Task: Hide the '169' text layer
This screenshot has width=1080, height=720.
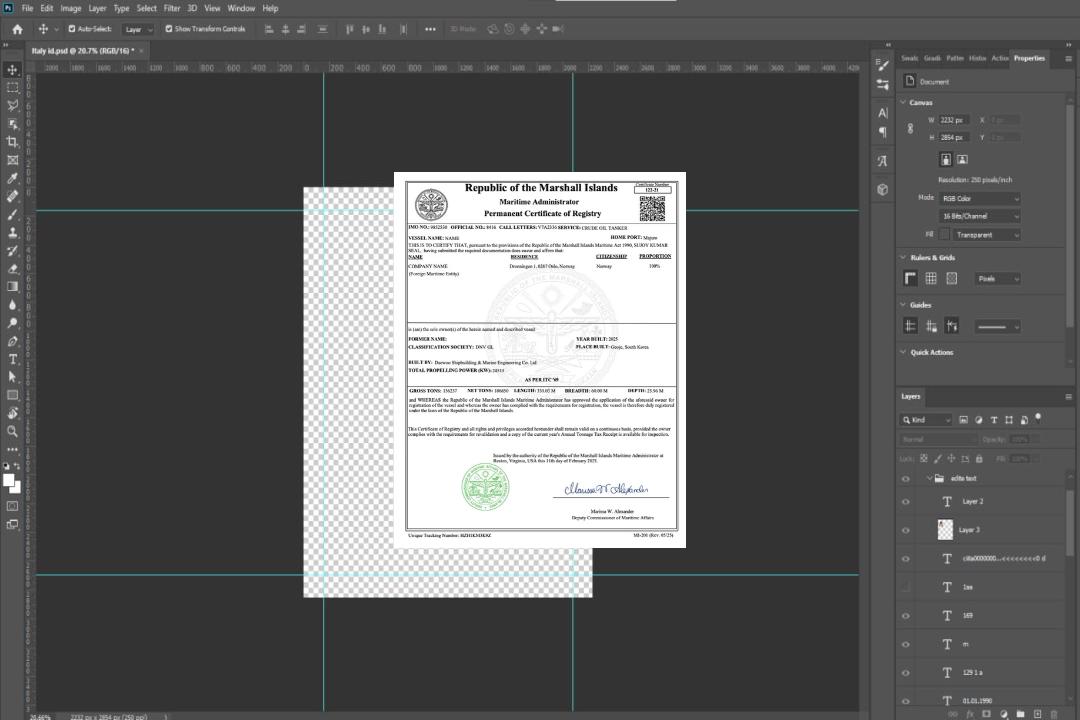Action: [x=906, y=616]
